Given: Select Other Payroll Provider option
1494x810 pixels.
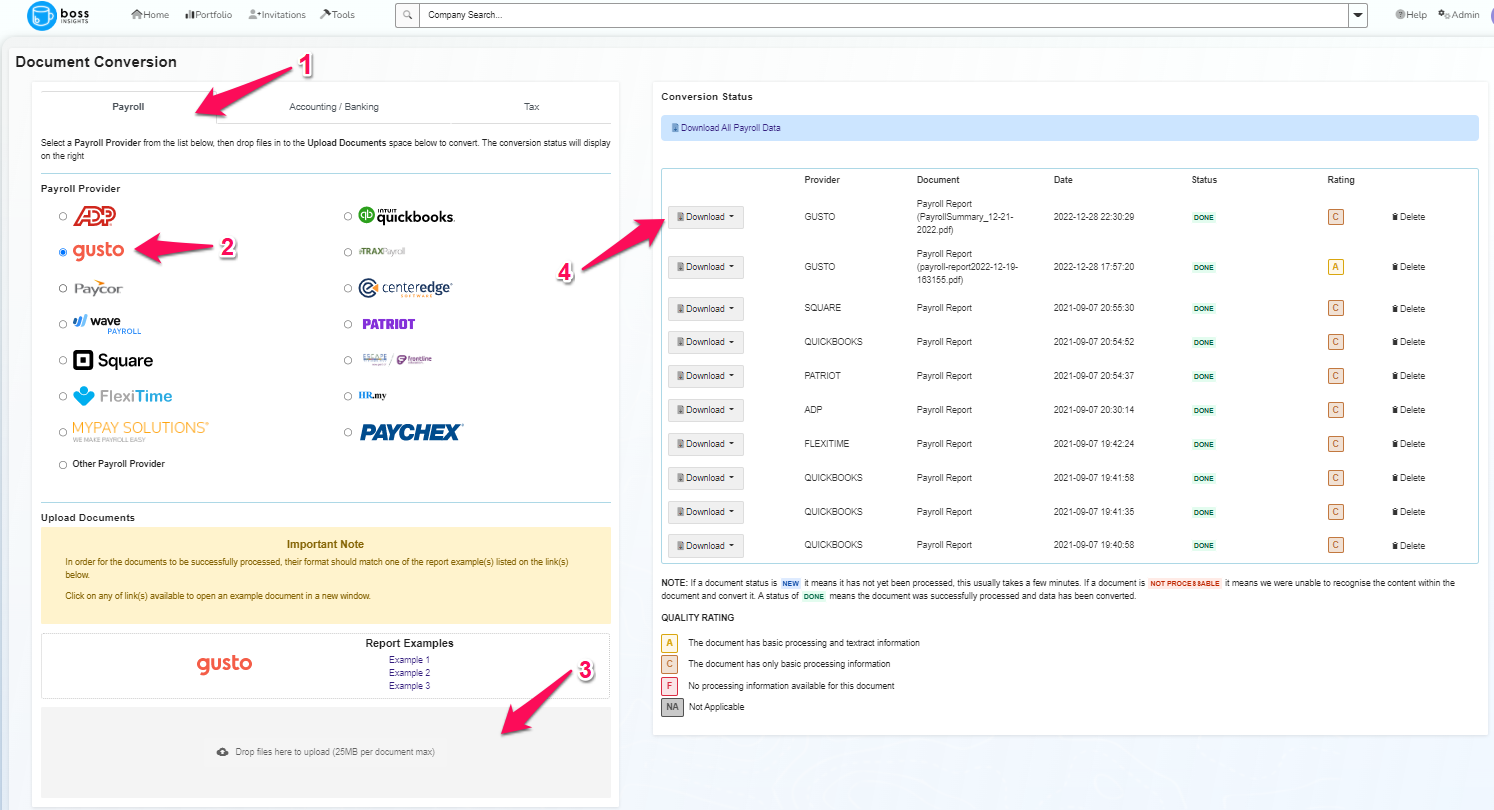Looking at the screenshot, I should pos(63,465).
